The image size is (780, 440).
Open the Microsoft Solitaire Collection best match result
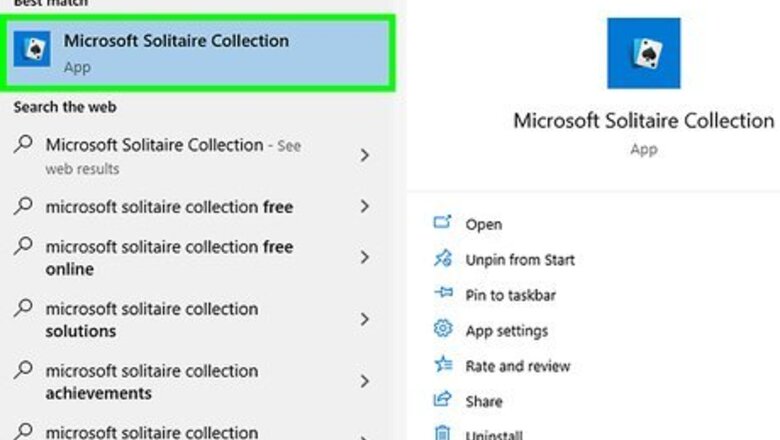tap(197, 53)
